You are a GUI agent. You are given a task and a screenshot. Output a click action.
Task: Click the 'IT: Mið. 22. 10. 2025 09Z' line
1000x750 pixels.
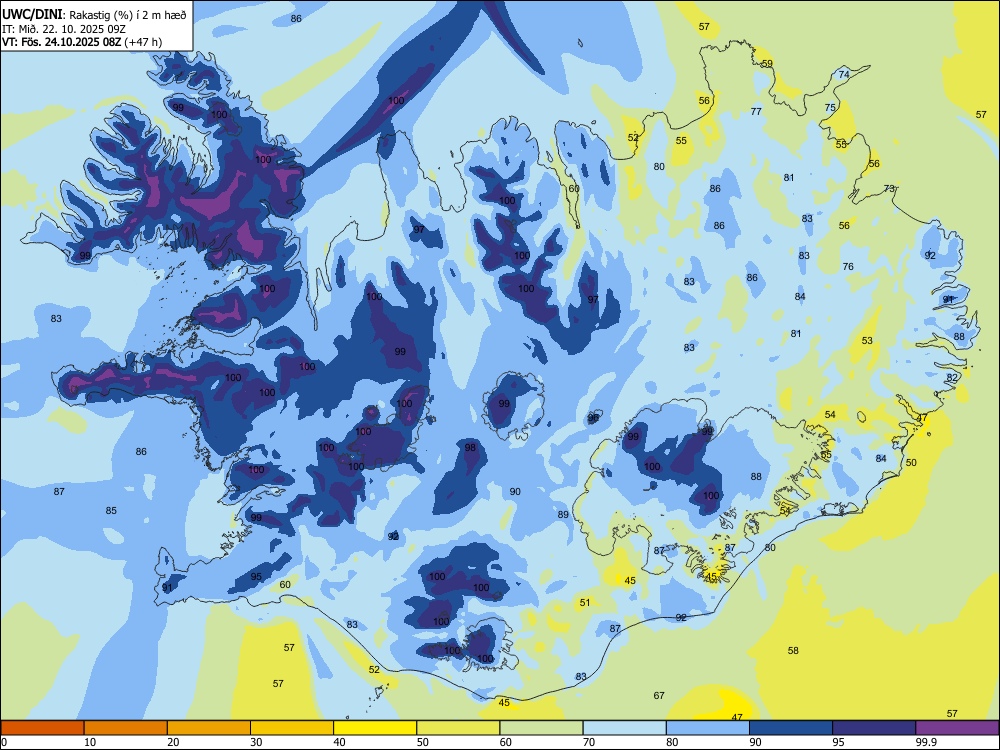[x=64, y=29]
